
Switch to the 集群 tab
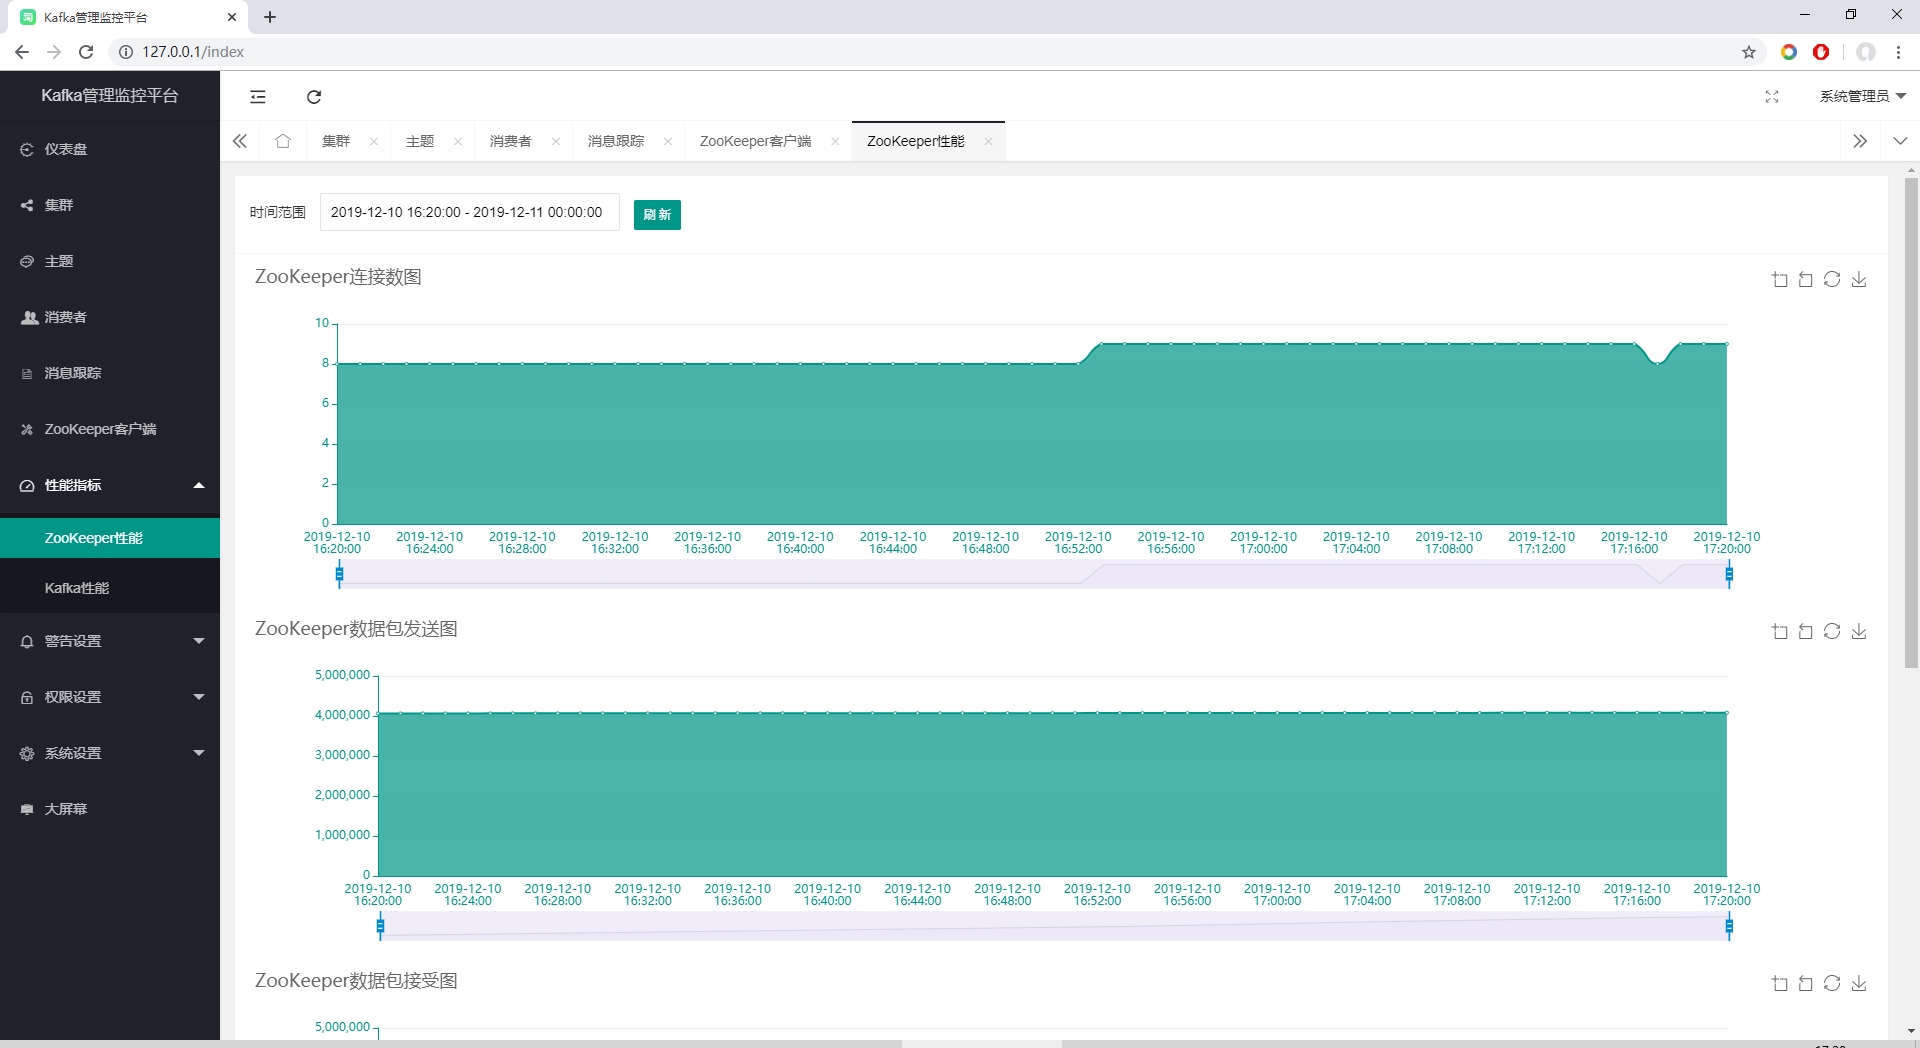pyautogui.click(x=336, y=141)
